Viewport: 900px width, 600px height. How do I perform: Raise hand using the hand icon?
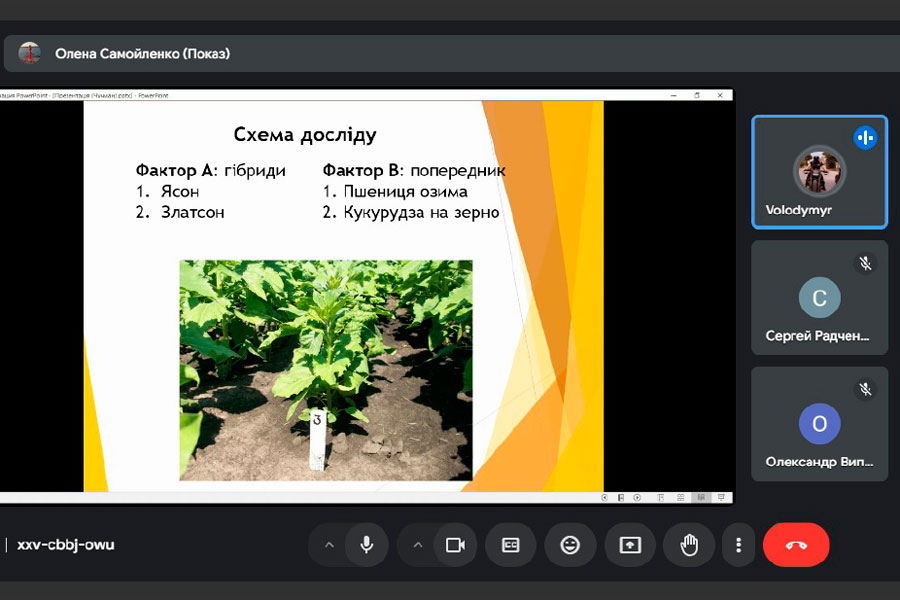point(689,545)
